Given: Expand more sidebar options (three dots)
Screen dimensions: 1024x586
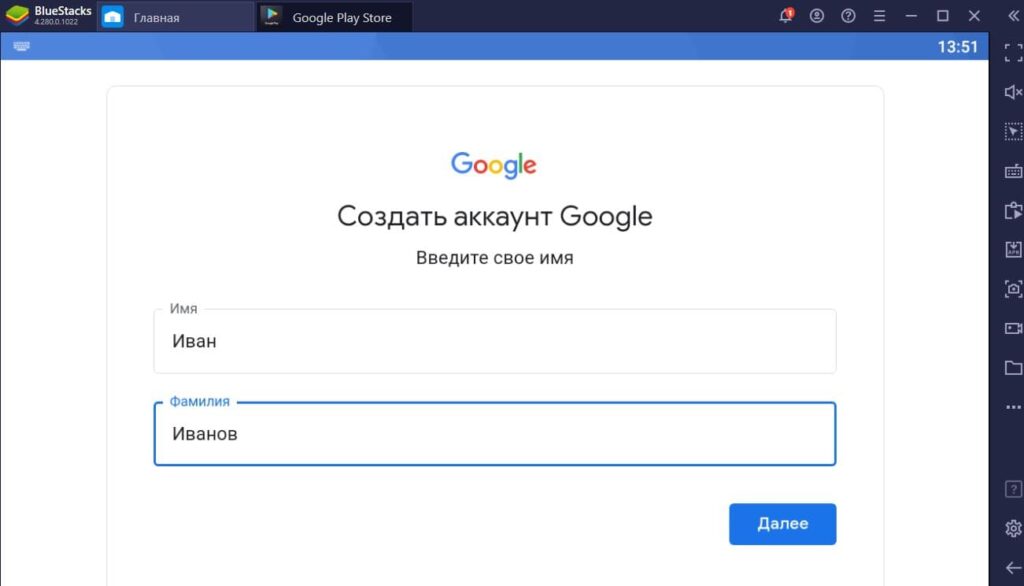Looking at the screenshot, I should [1012, 407].
